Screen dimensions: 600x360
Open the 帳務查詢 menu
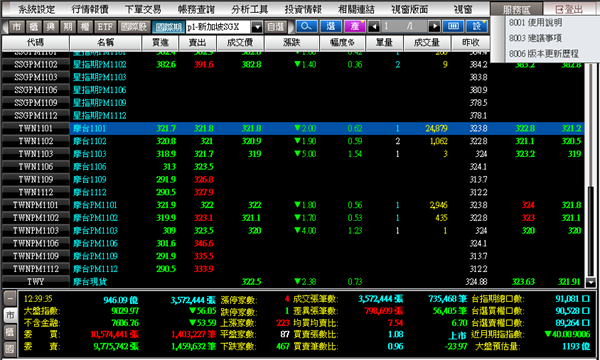click(x=196, y=9)
